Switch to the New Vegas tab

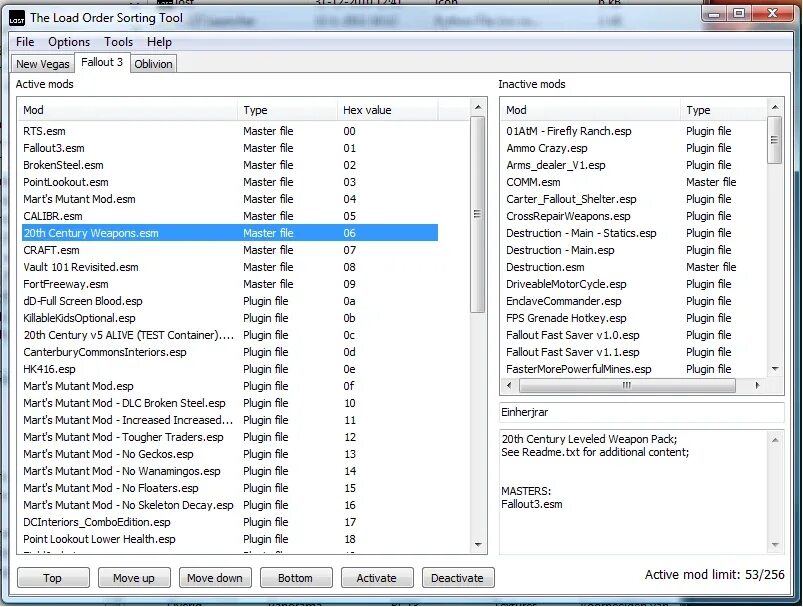pos(43,64)
